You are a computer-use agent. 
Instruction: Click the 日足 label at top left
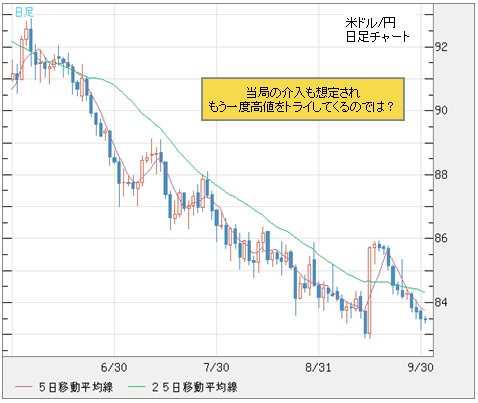[x=24, y=12]
